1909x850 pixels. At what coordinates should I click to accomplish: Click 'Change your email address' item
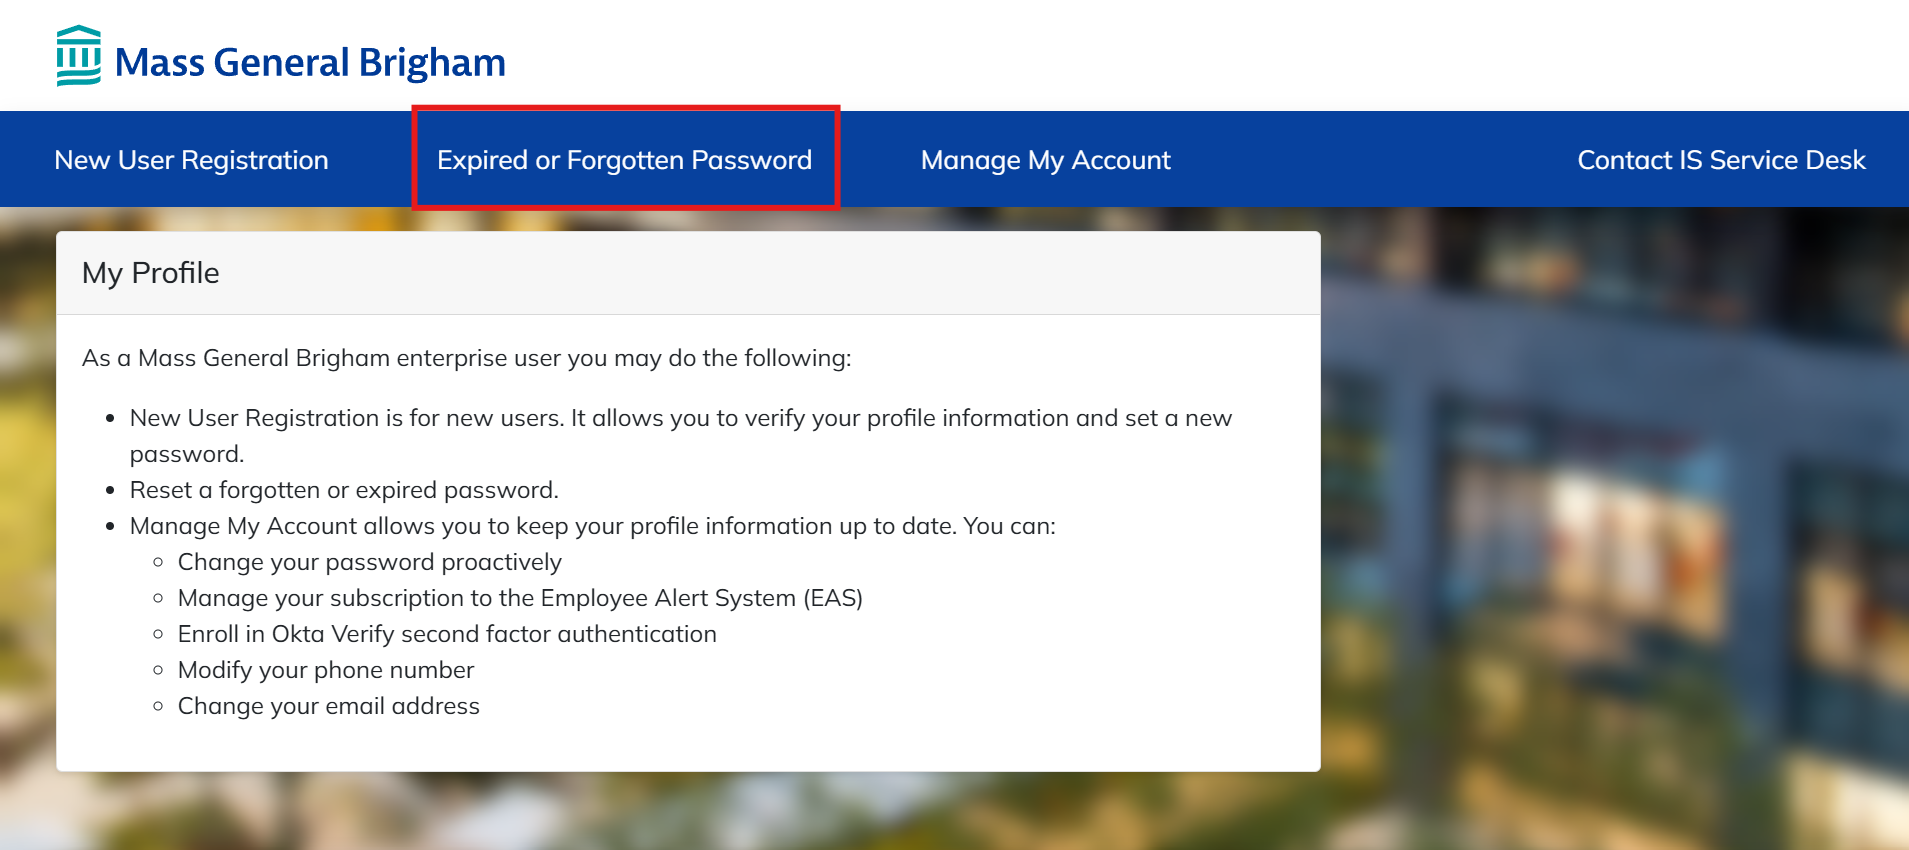click(328, 706)
